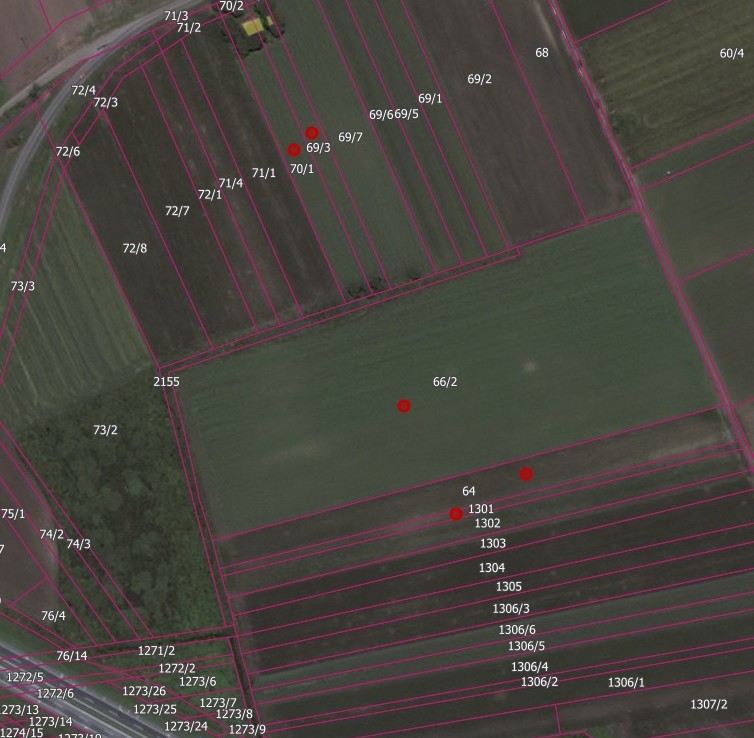The image size is (754, 738).
Task: Select the red point right of label 64
Action: tap(526, 474)
